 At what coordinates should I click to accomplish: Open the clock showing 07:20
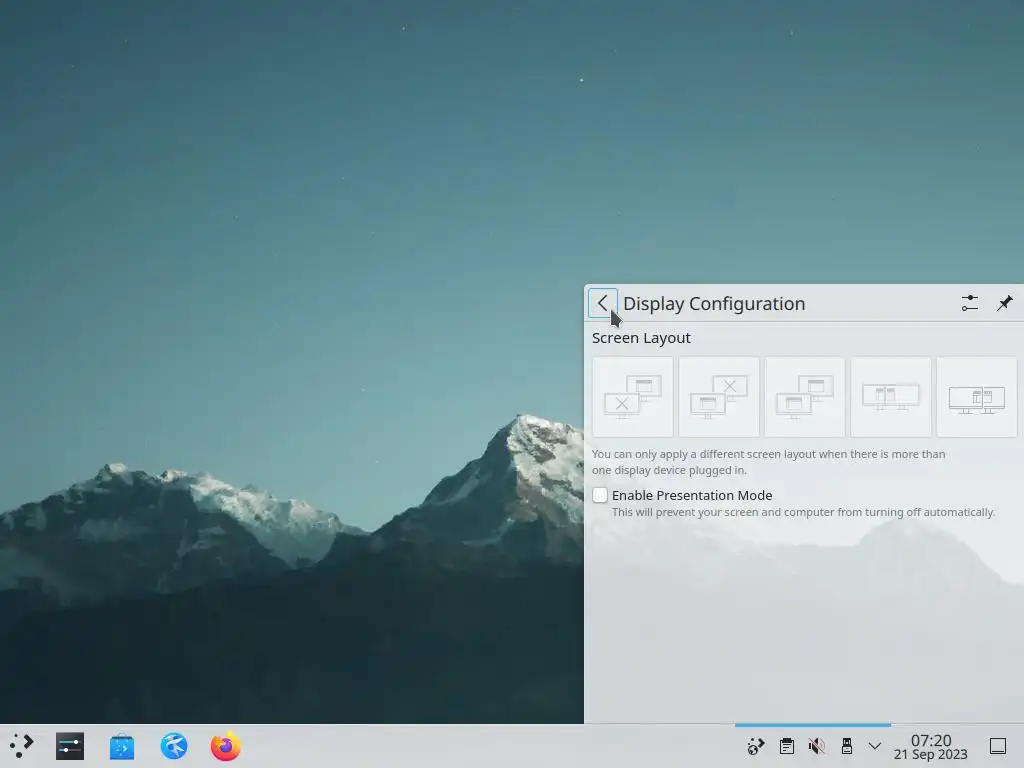pyautogui.click(x=931, y=746)
